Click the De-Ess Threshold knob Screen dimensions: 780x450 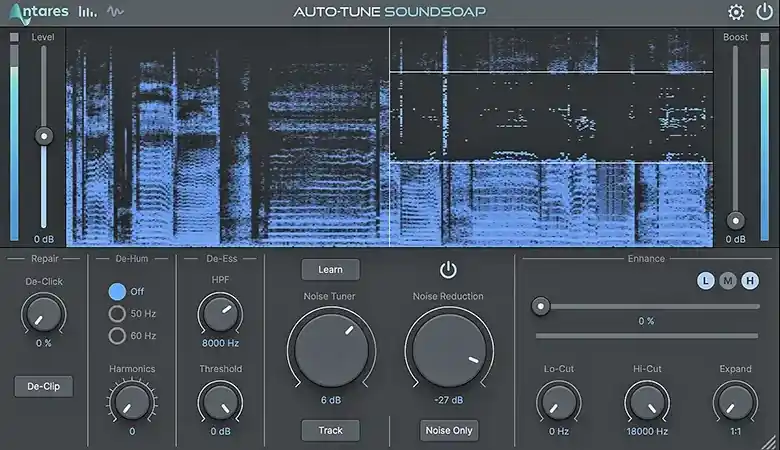click(220, 402)
